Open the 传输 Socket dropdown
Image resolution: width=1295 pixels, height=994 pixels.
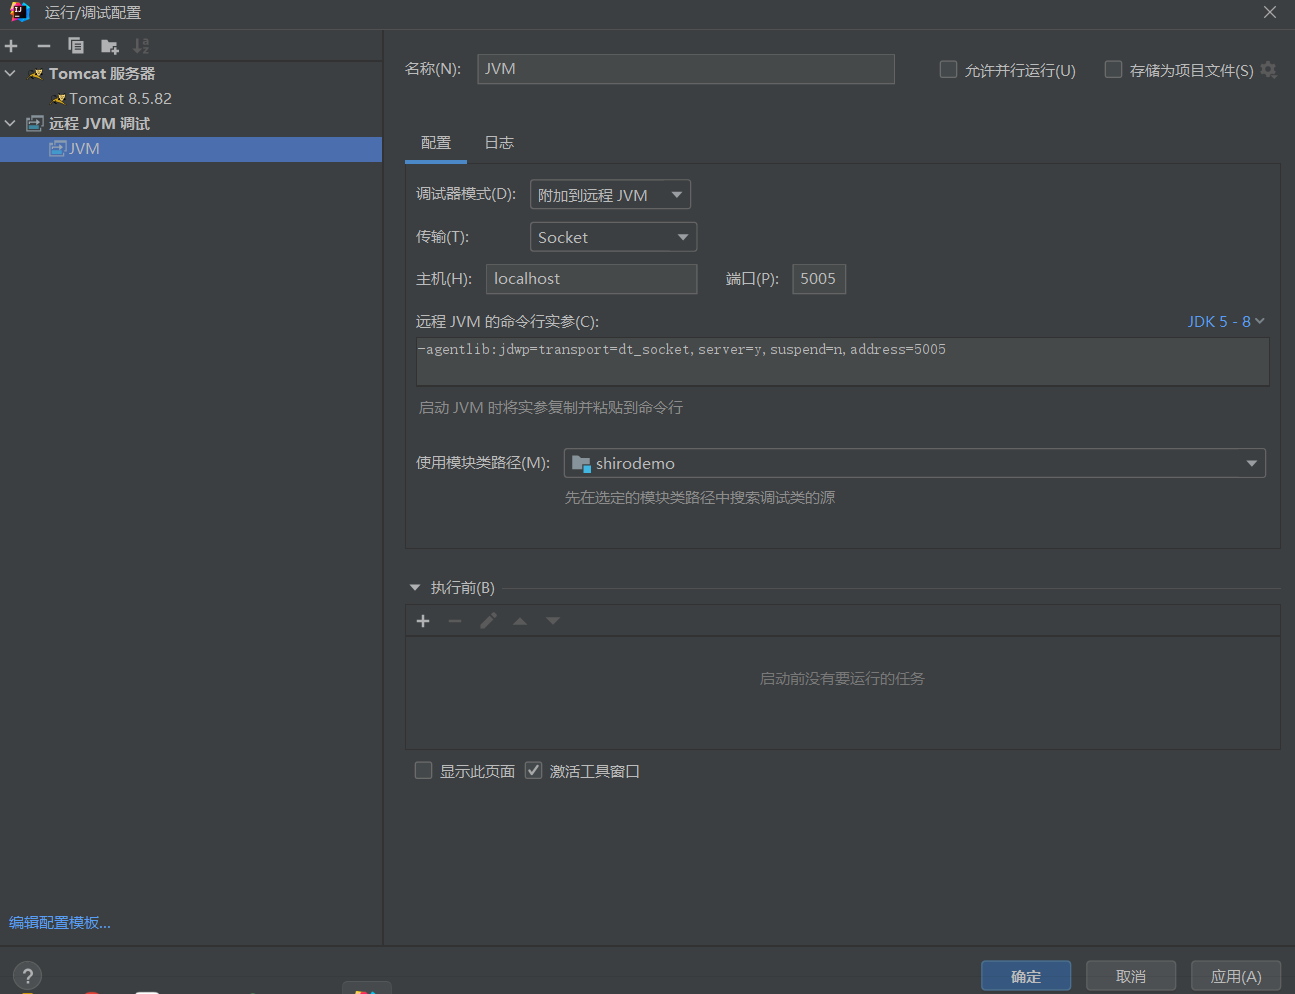(613, 237)
